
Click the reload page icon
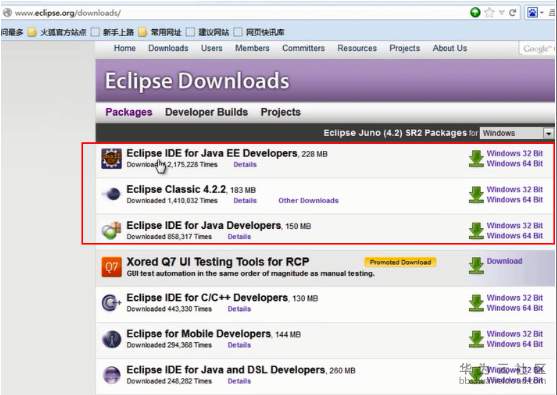[x=512, y=13]
